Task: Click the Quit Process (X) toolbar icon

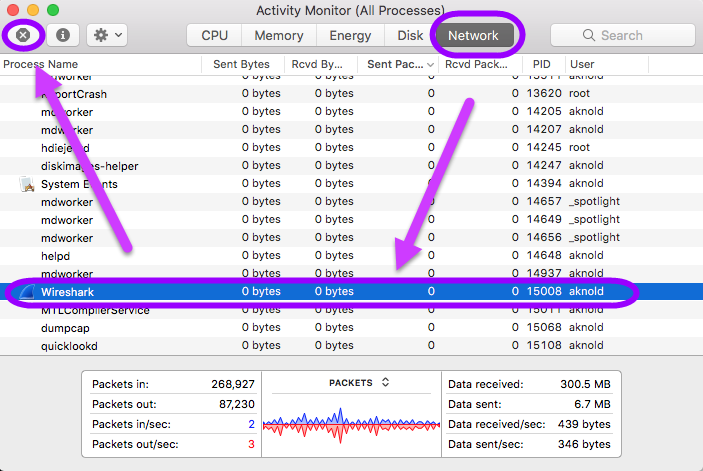Action: 23,35
